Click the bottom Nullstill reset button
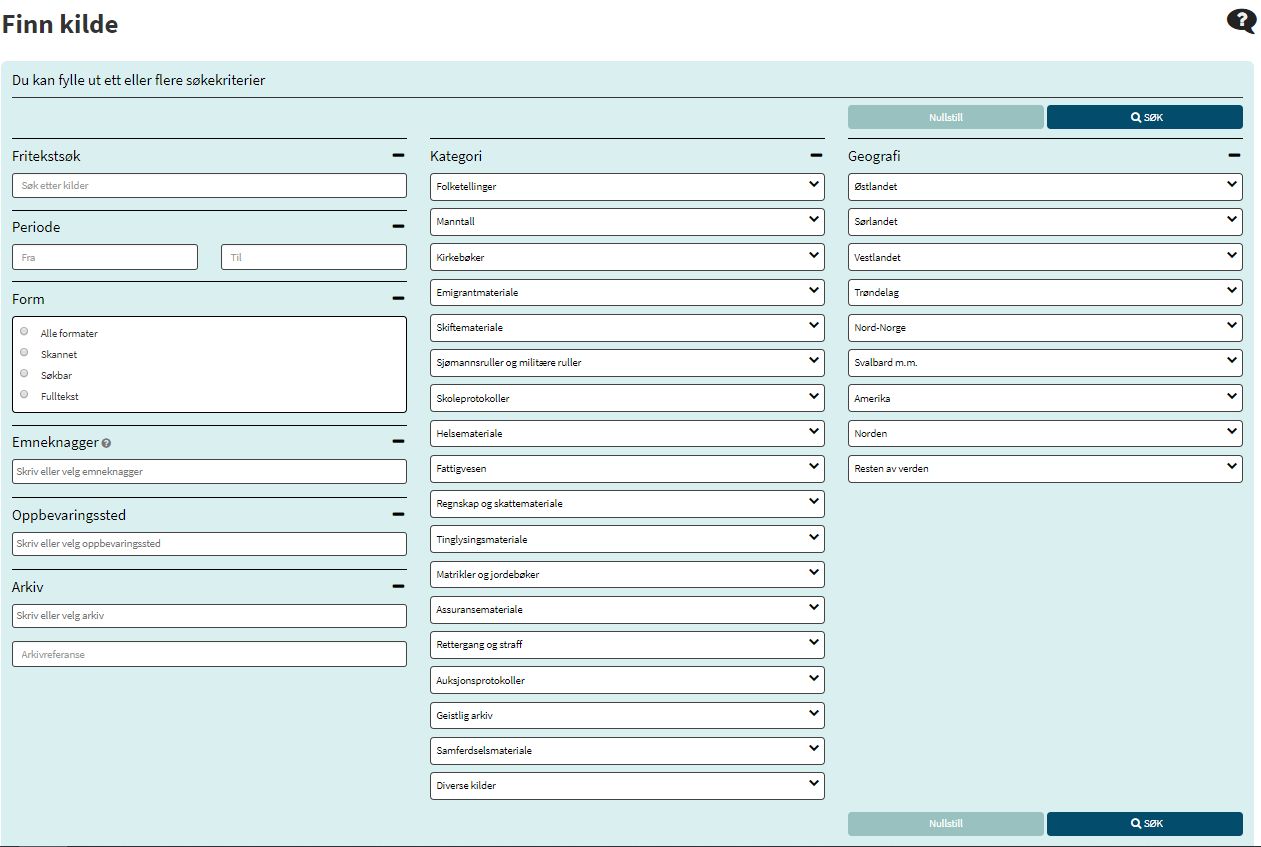The image size is (1261, 847). (x=945, y=824)
